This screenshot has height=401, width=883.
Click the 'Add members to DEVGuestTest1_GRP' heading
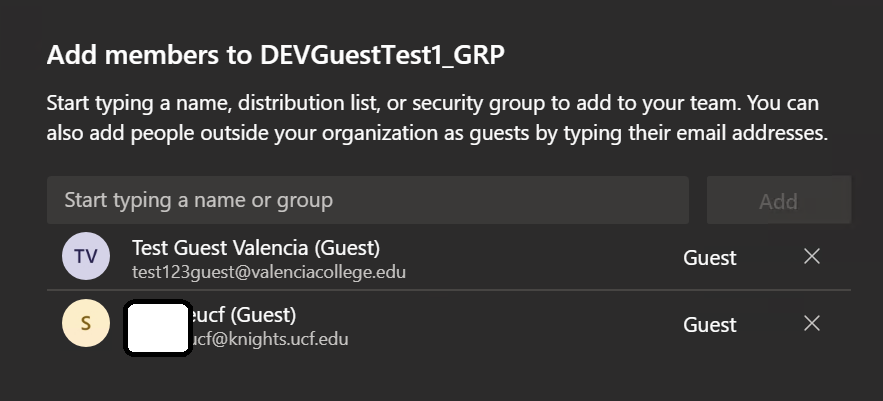pos(276,56)
